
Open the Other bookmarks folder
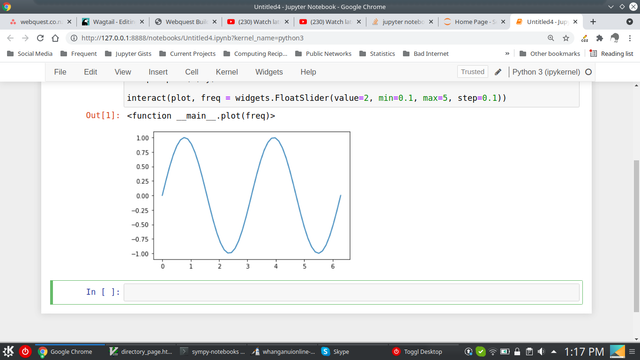[549, 53]
